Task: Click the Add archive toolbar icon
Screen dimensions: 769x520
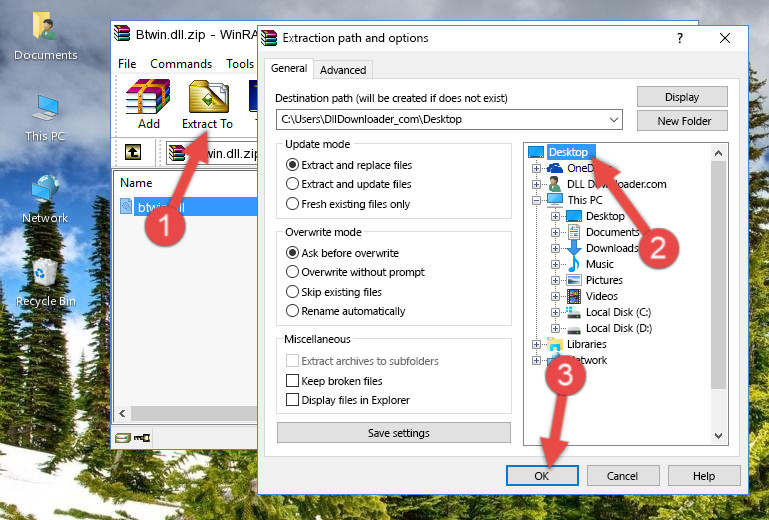Action: (148, 104)
